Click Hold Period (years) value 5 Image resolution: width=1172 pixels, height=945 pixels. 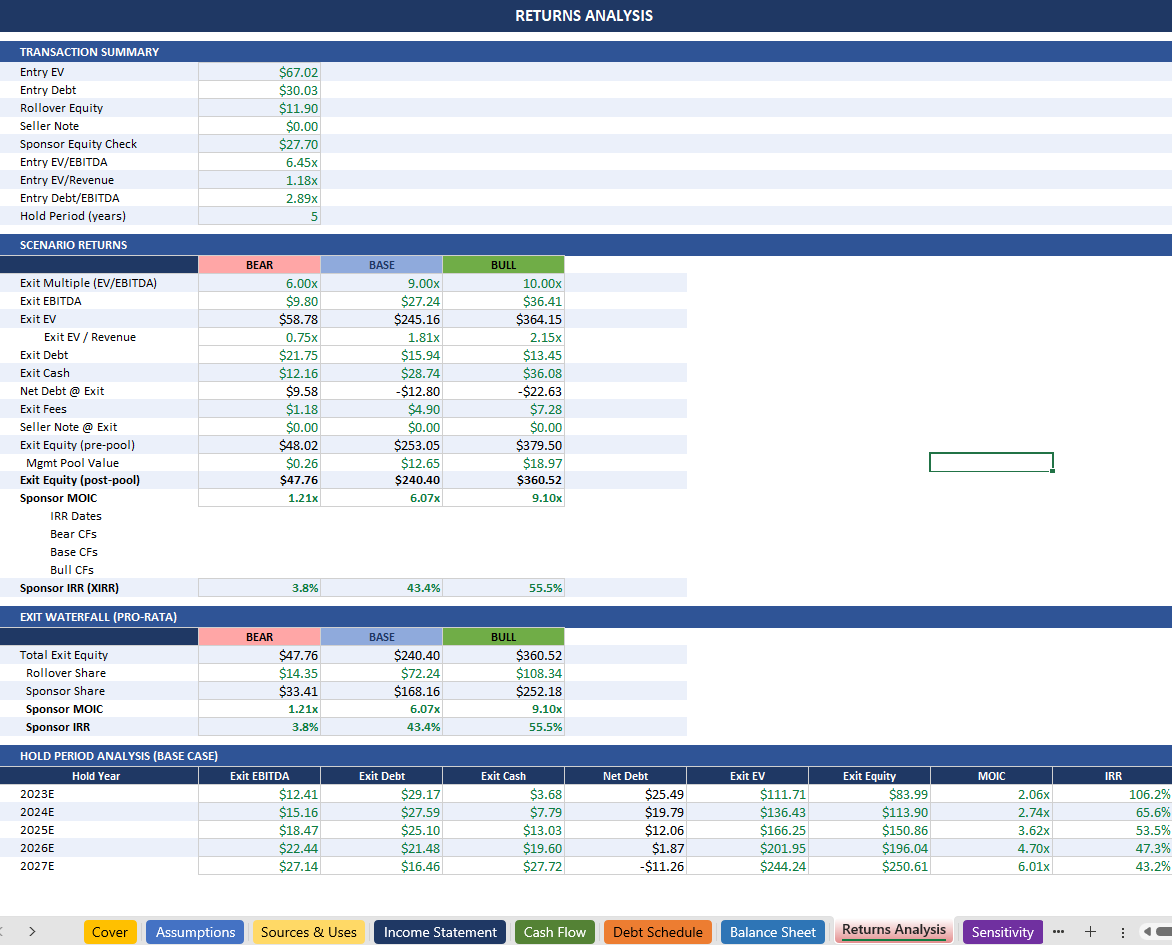pos(259,216)
